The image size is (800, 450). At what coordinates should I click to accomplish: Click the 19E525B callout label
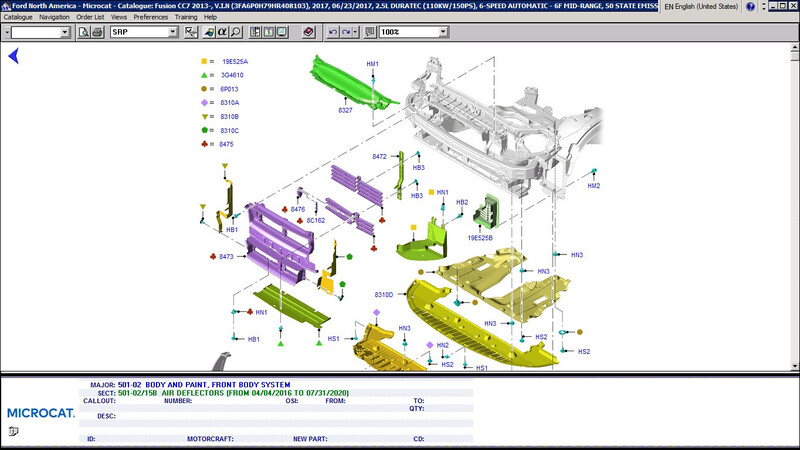480,238
